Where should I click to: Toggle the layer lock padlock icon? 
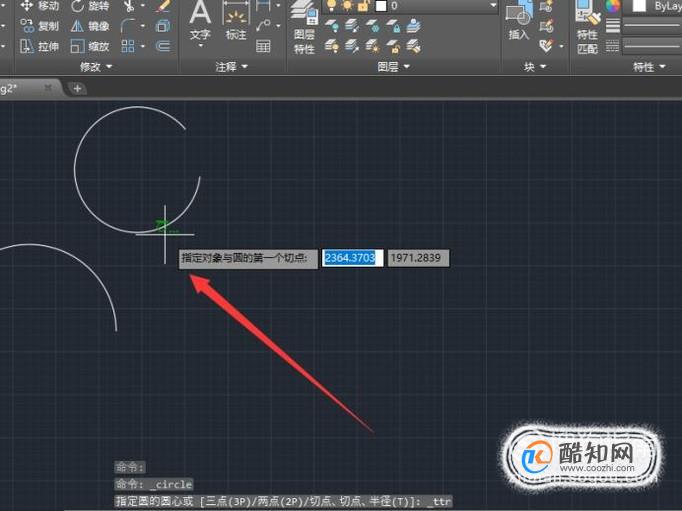[362, 6]
